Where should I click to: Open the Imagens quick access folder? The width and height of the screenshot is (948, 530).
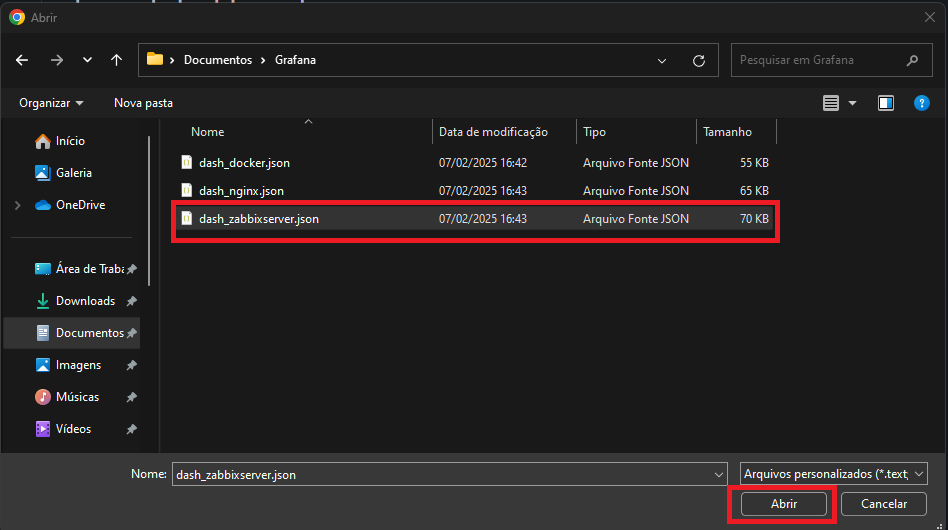78,365
